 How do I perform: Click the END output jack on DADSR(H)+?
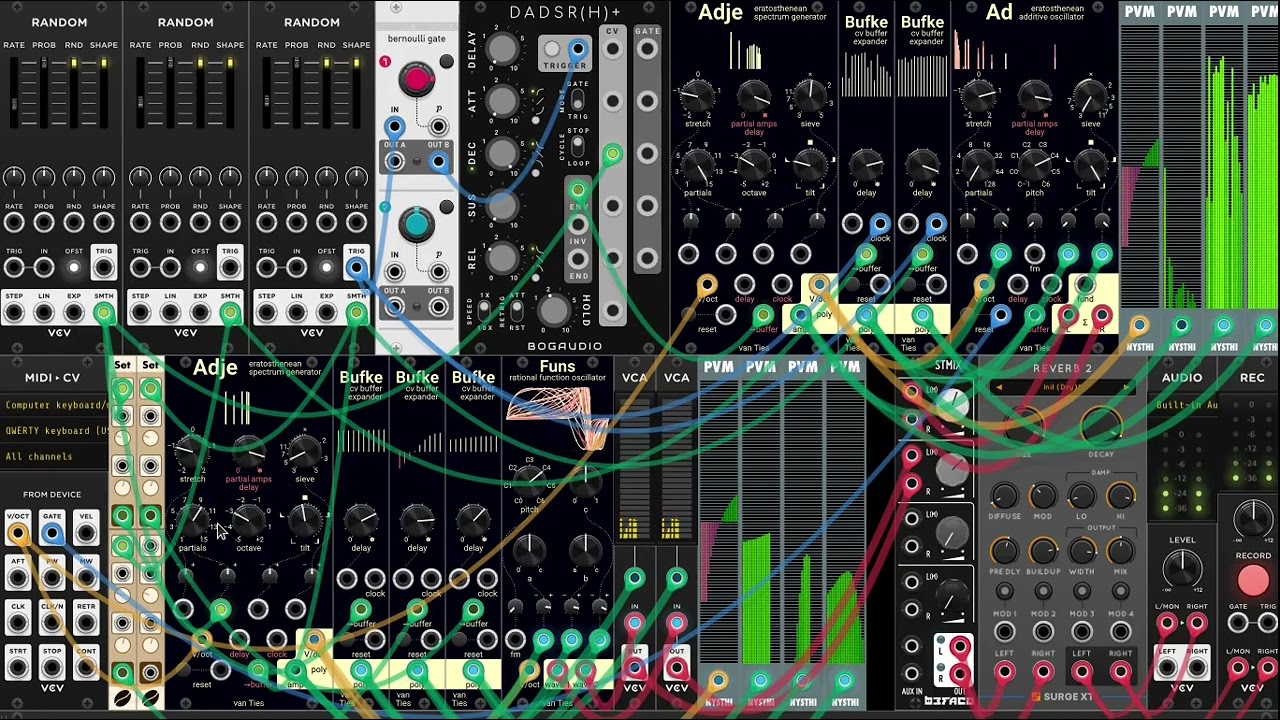(578, 258)
